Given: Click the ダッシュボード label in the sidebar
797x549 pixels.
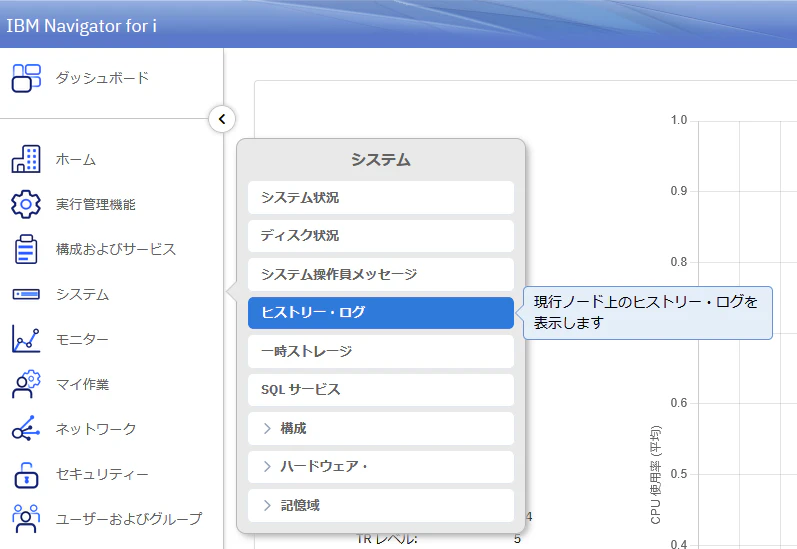Looking at the screenshot, I should click(102, 78).
